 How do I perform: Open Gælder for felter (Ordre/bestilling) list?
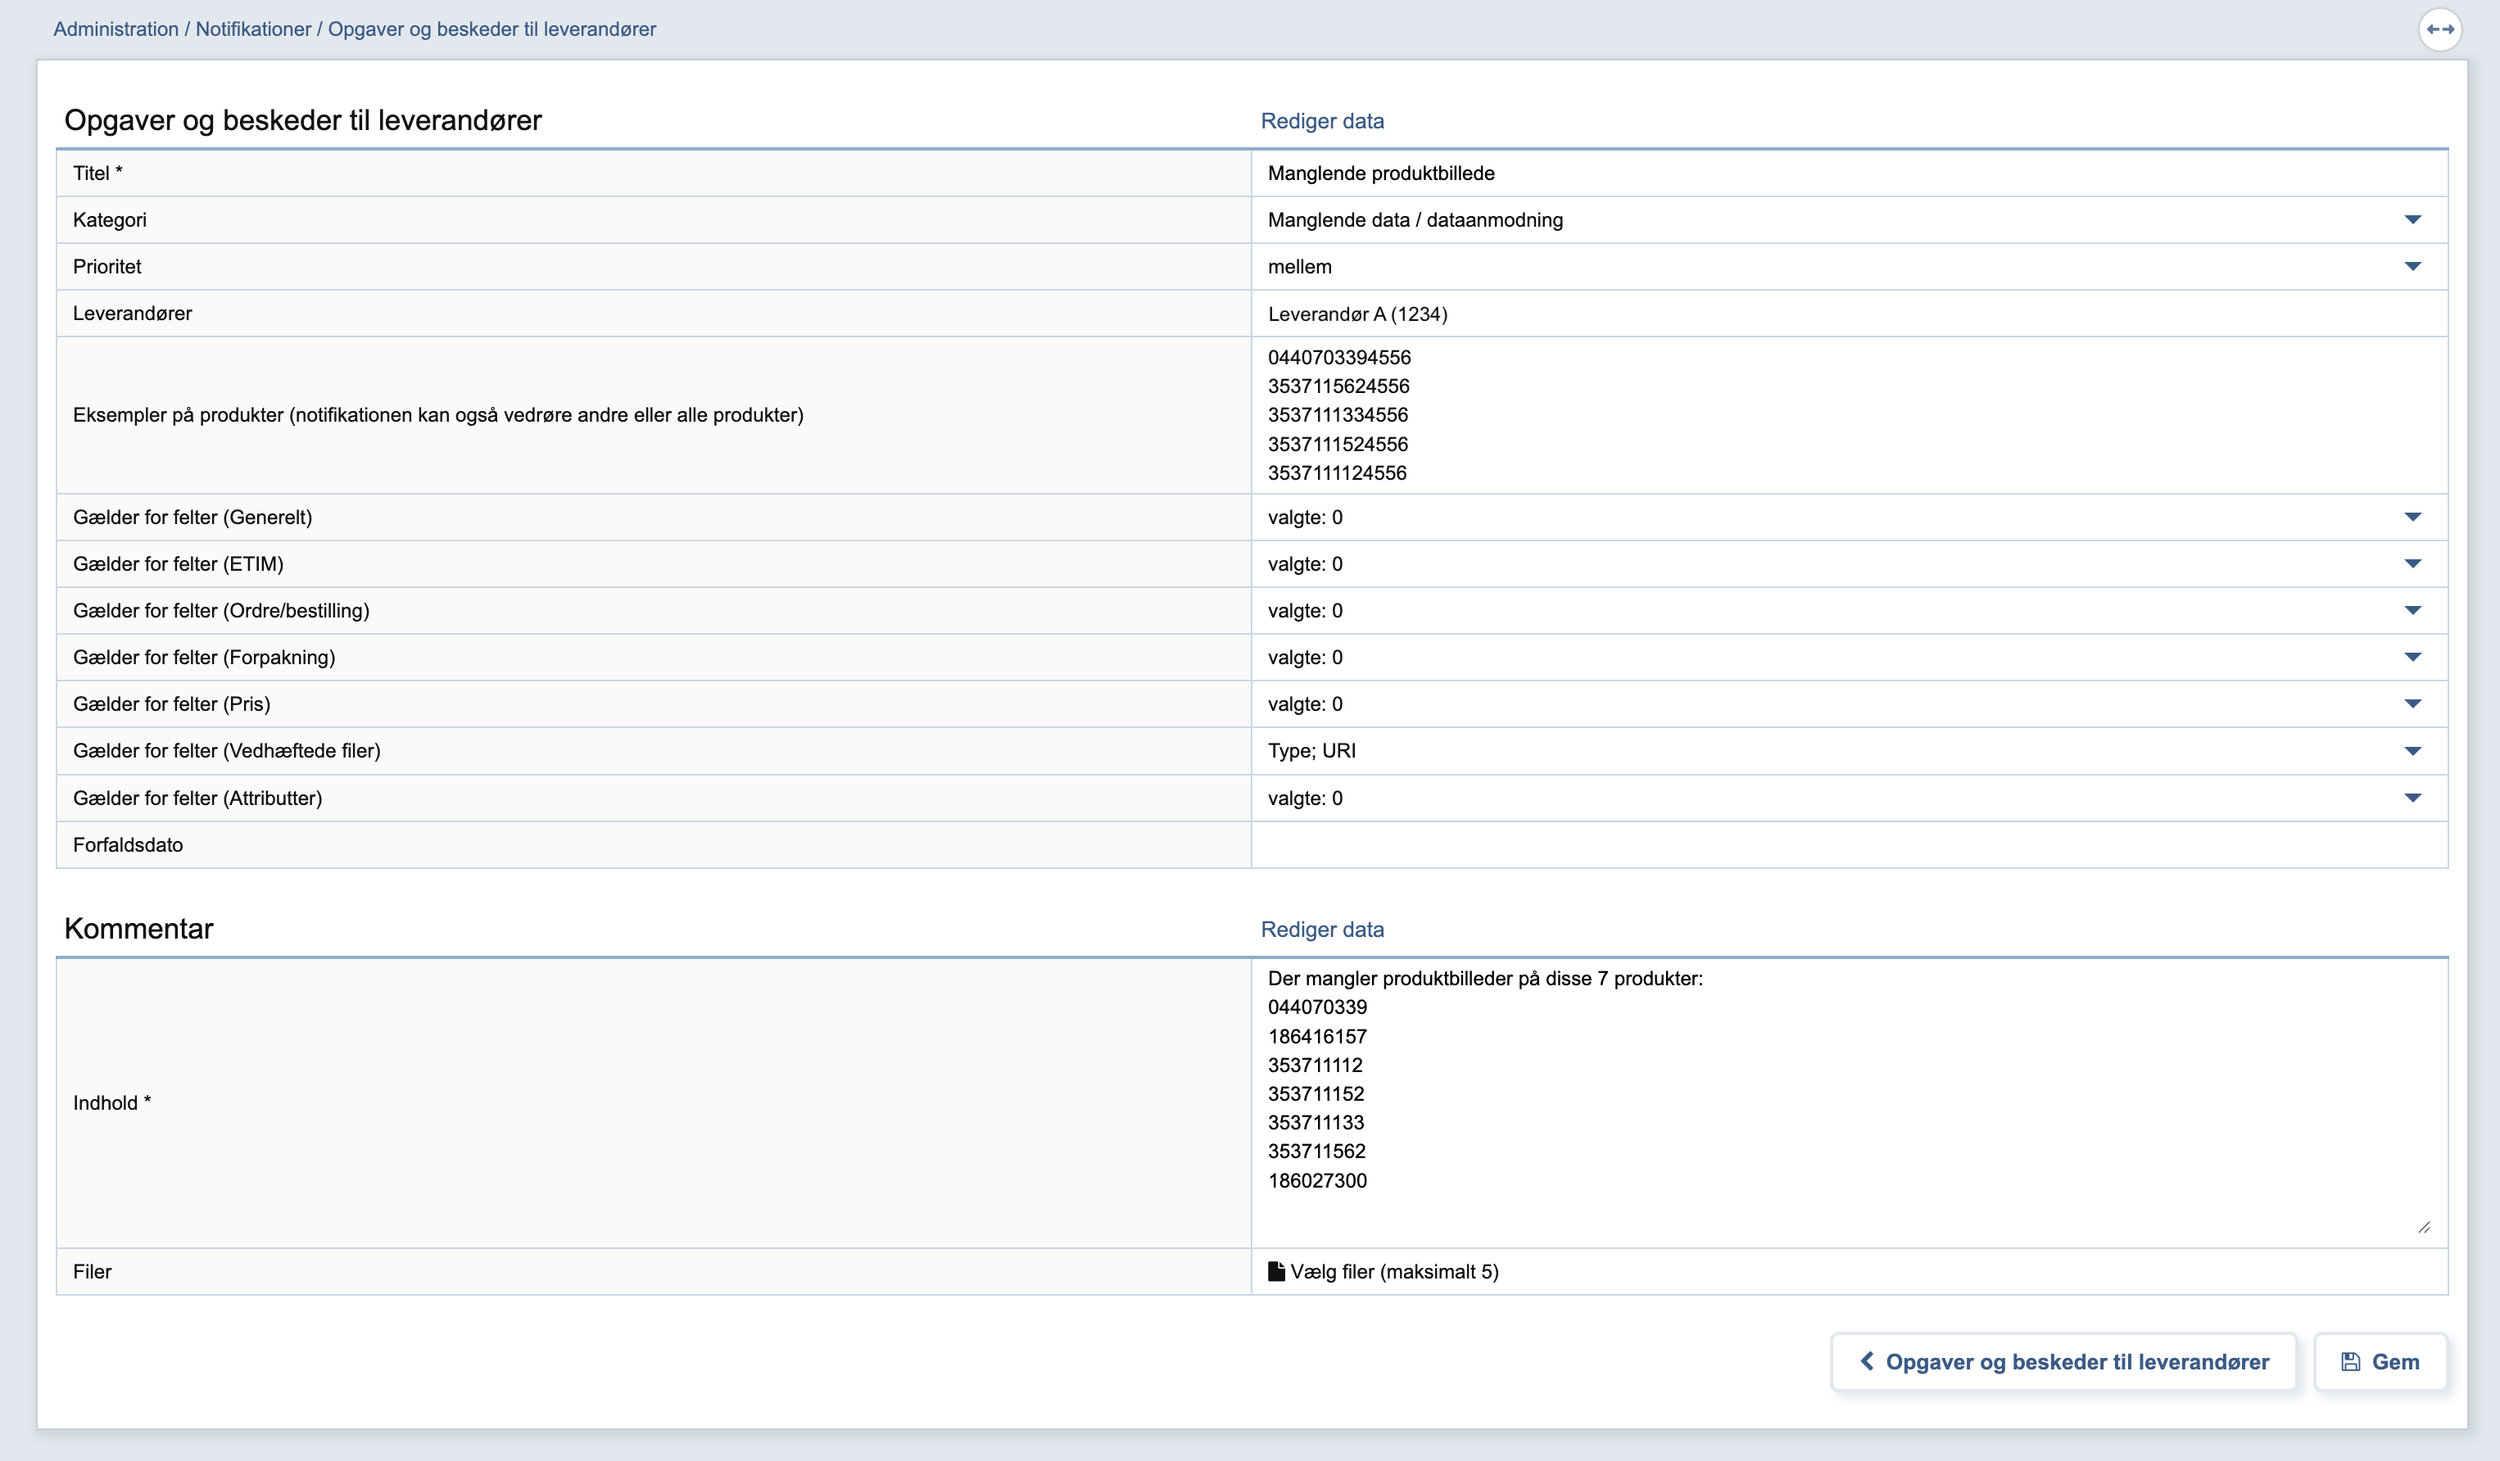pyautogui.click(x=2412, y=611)
